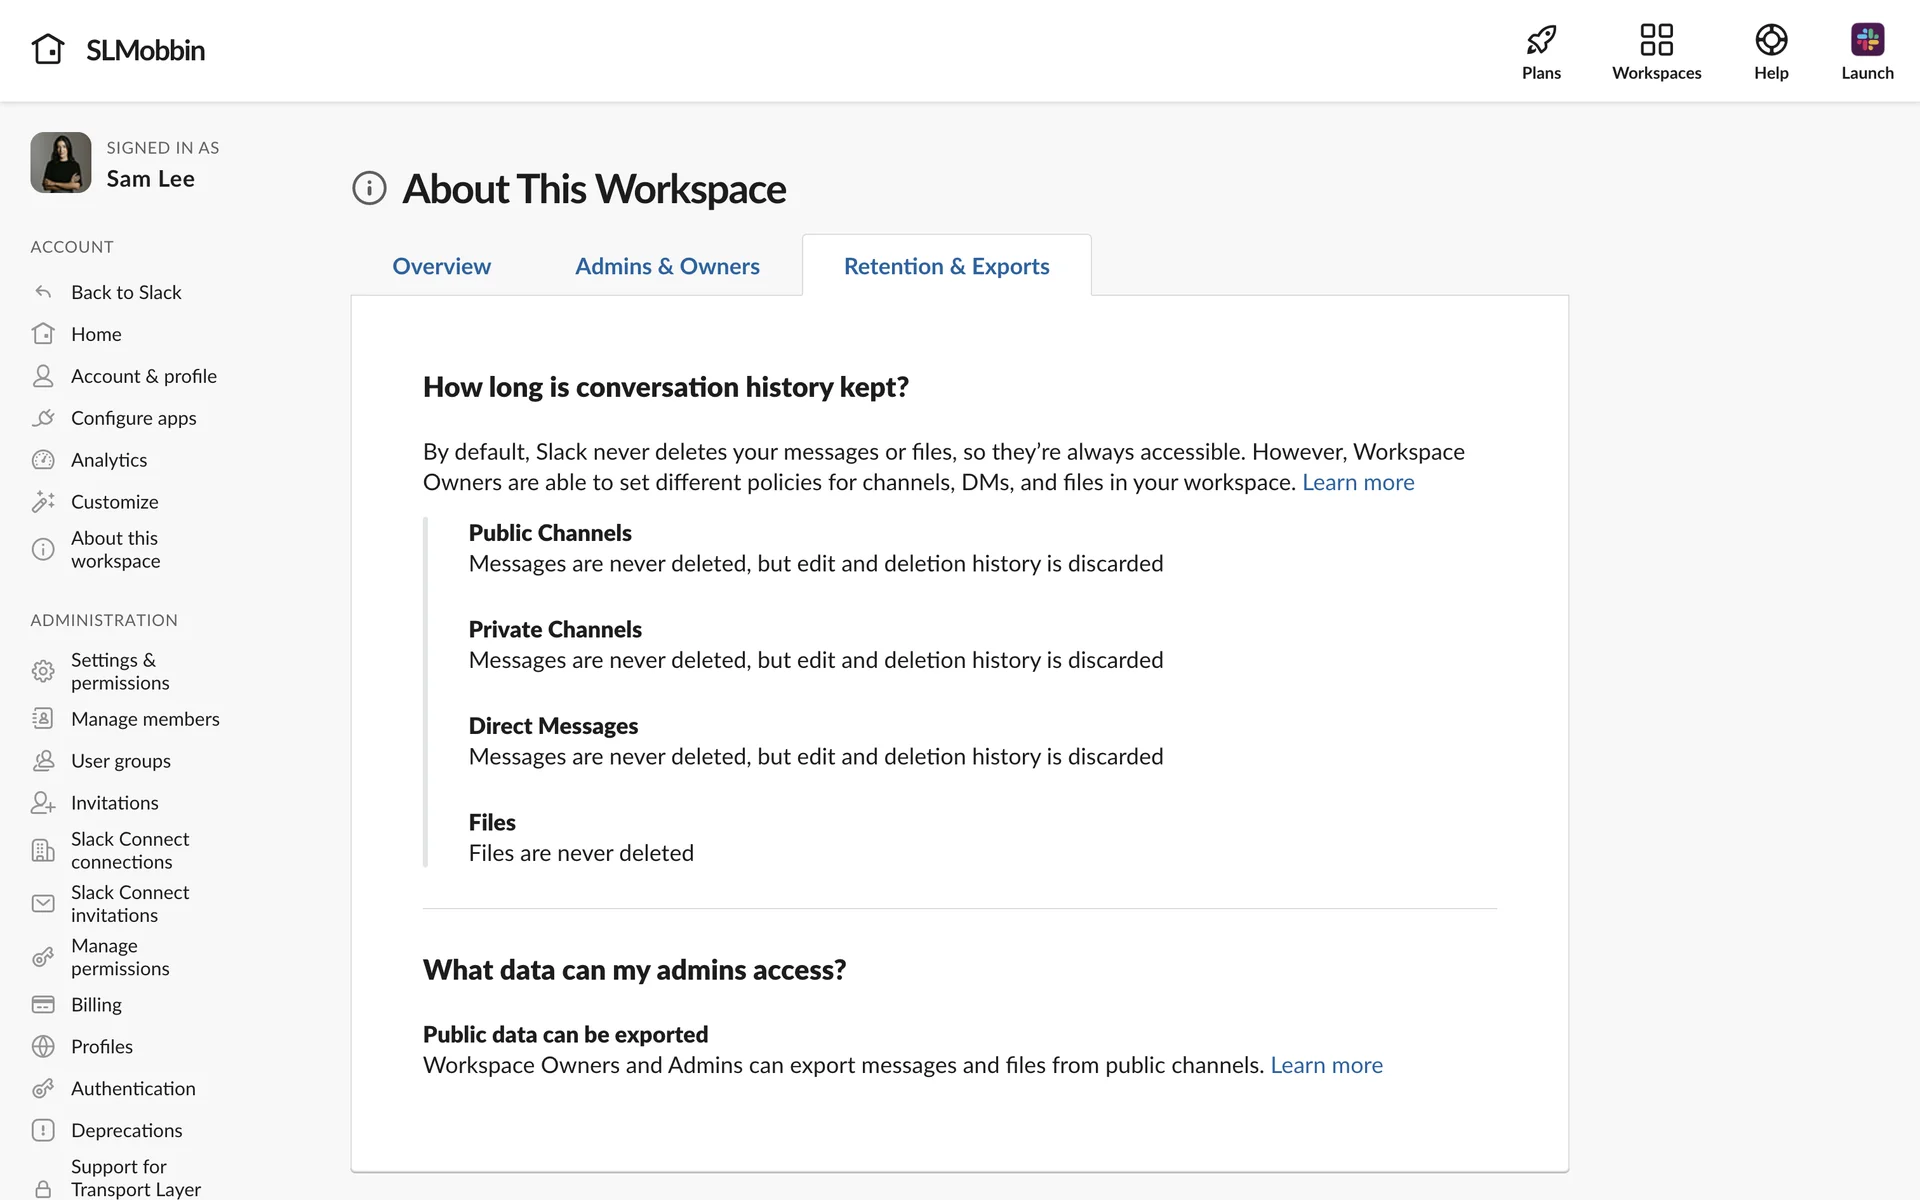Open Manage members in Administration
The image size is (1920, 1200).
145,719
